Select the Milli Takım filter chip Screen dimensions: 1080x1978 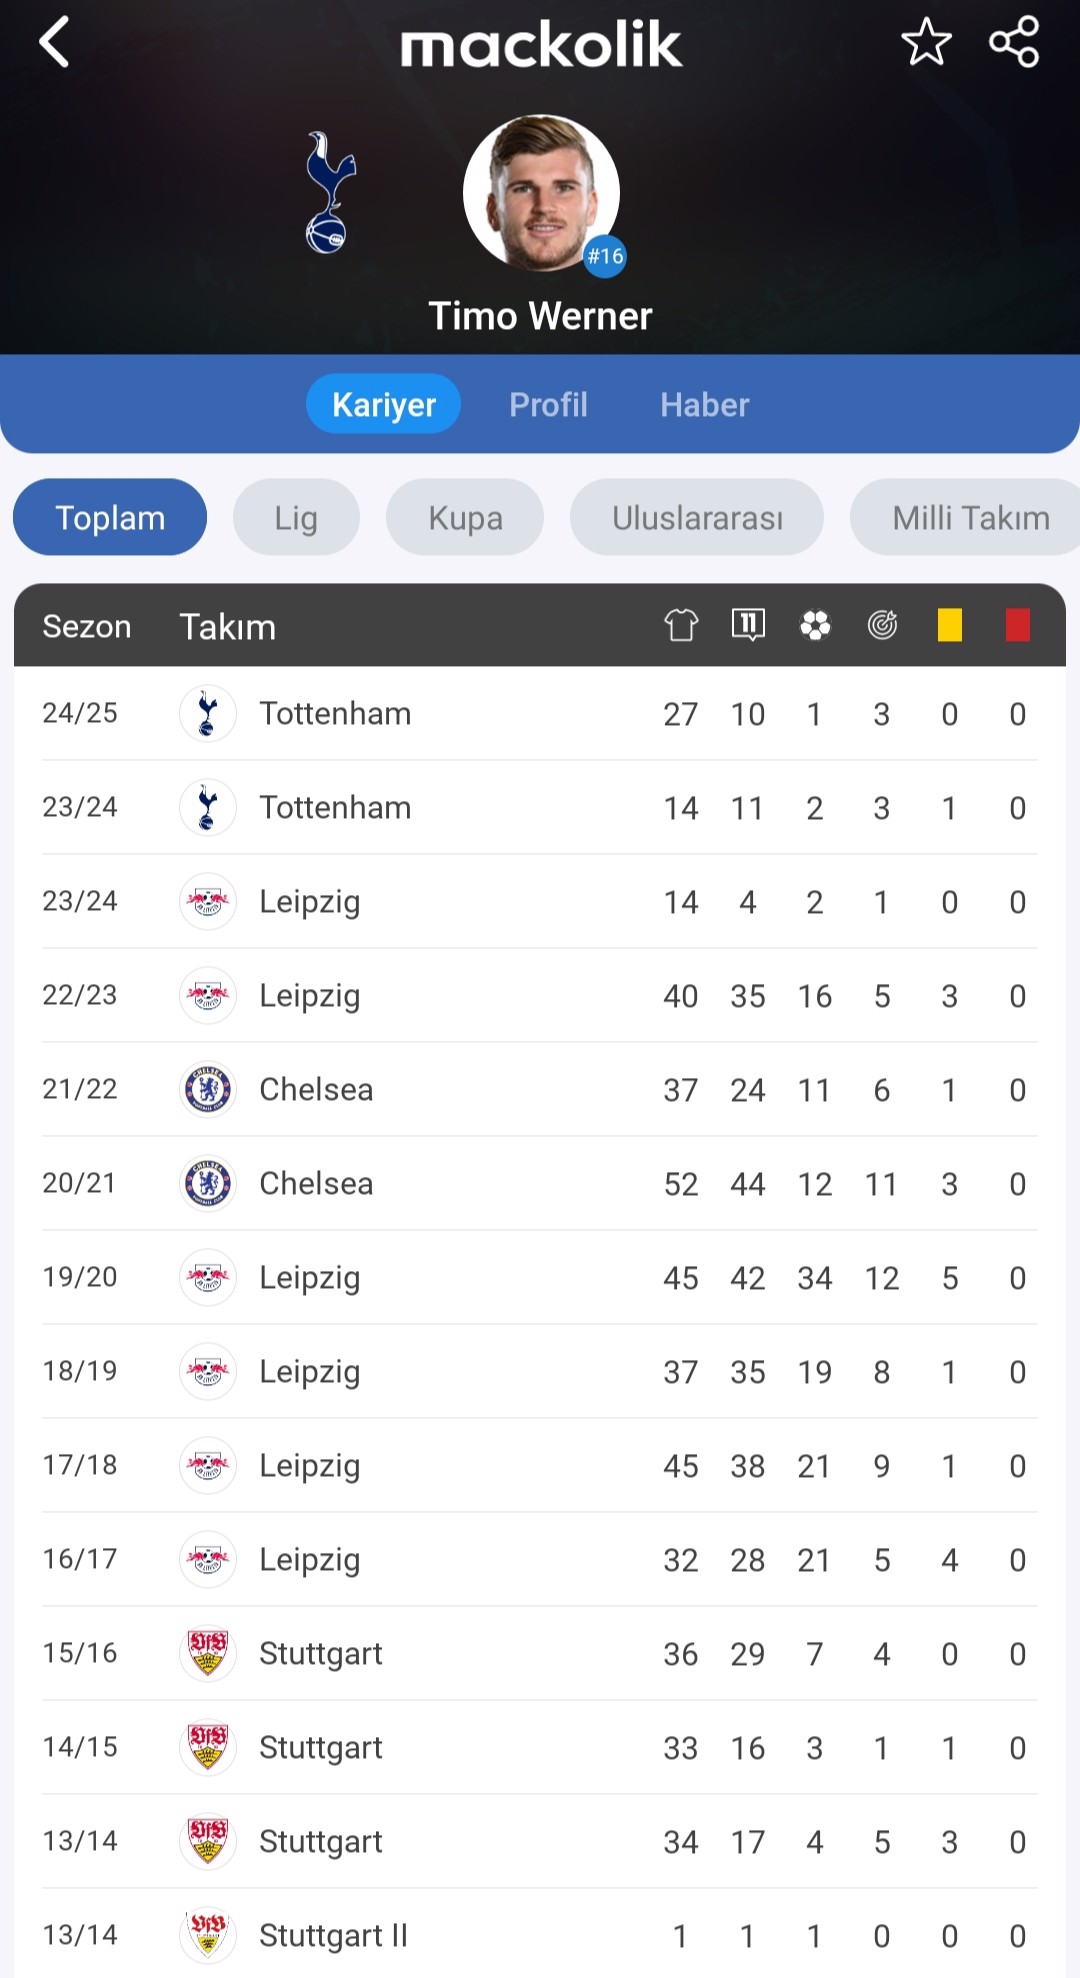pos(965,517)
